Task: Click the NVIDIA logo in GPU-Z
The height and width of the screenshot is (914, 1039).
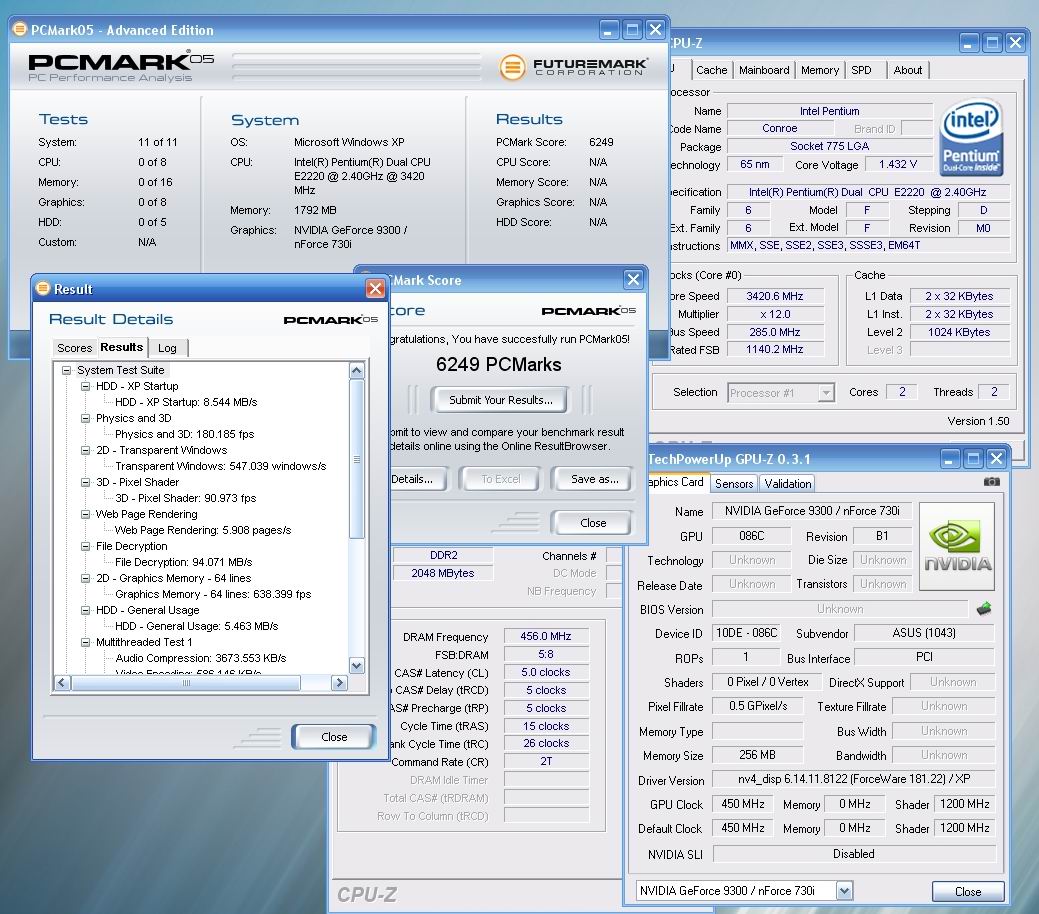Action: coord(957,547)
